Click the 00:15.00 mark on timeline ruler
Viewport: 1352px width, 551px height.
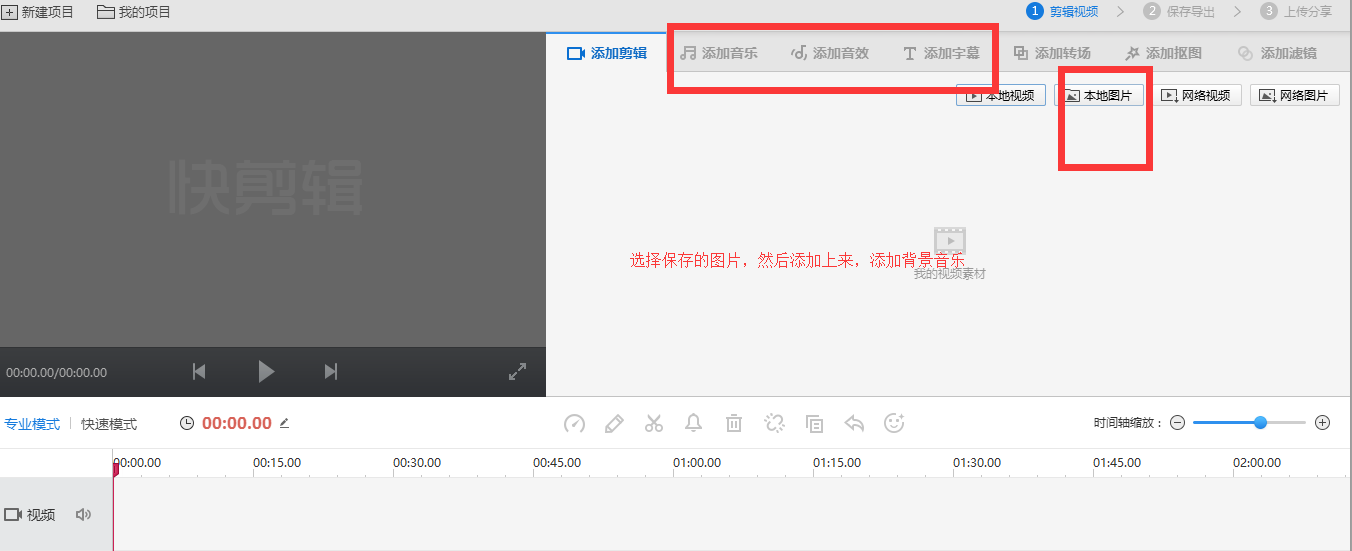click(x=277, y=463)
